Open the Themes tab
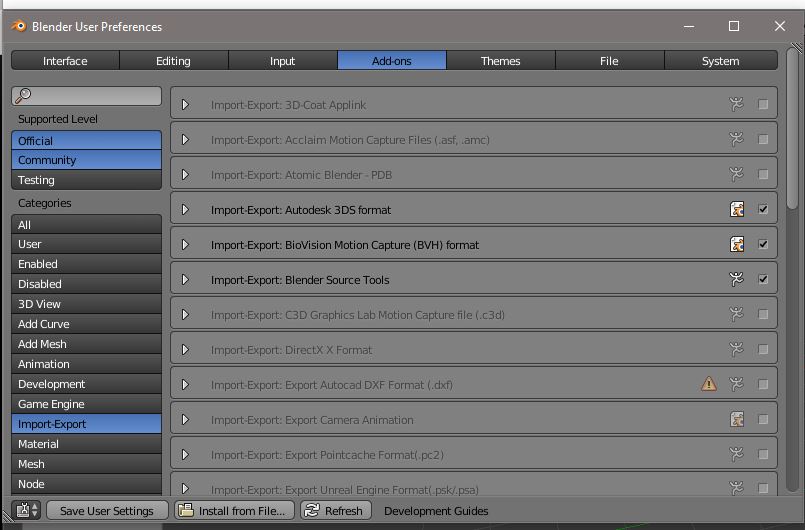The height and width of the screenshot is (530, 805). 501,61
